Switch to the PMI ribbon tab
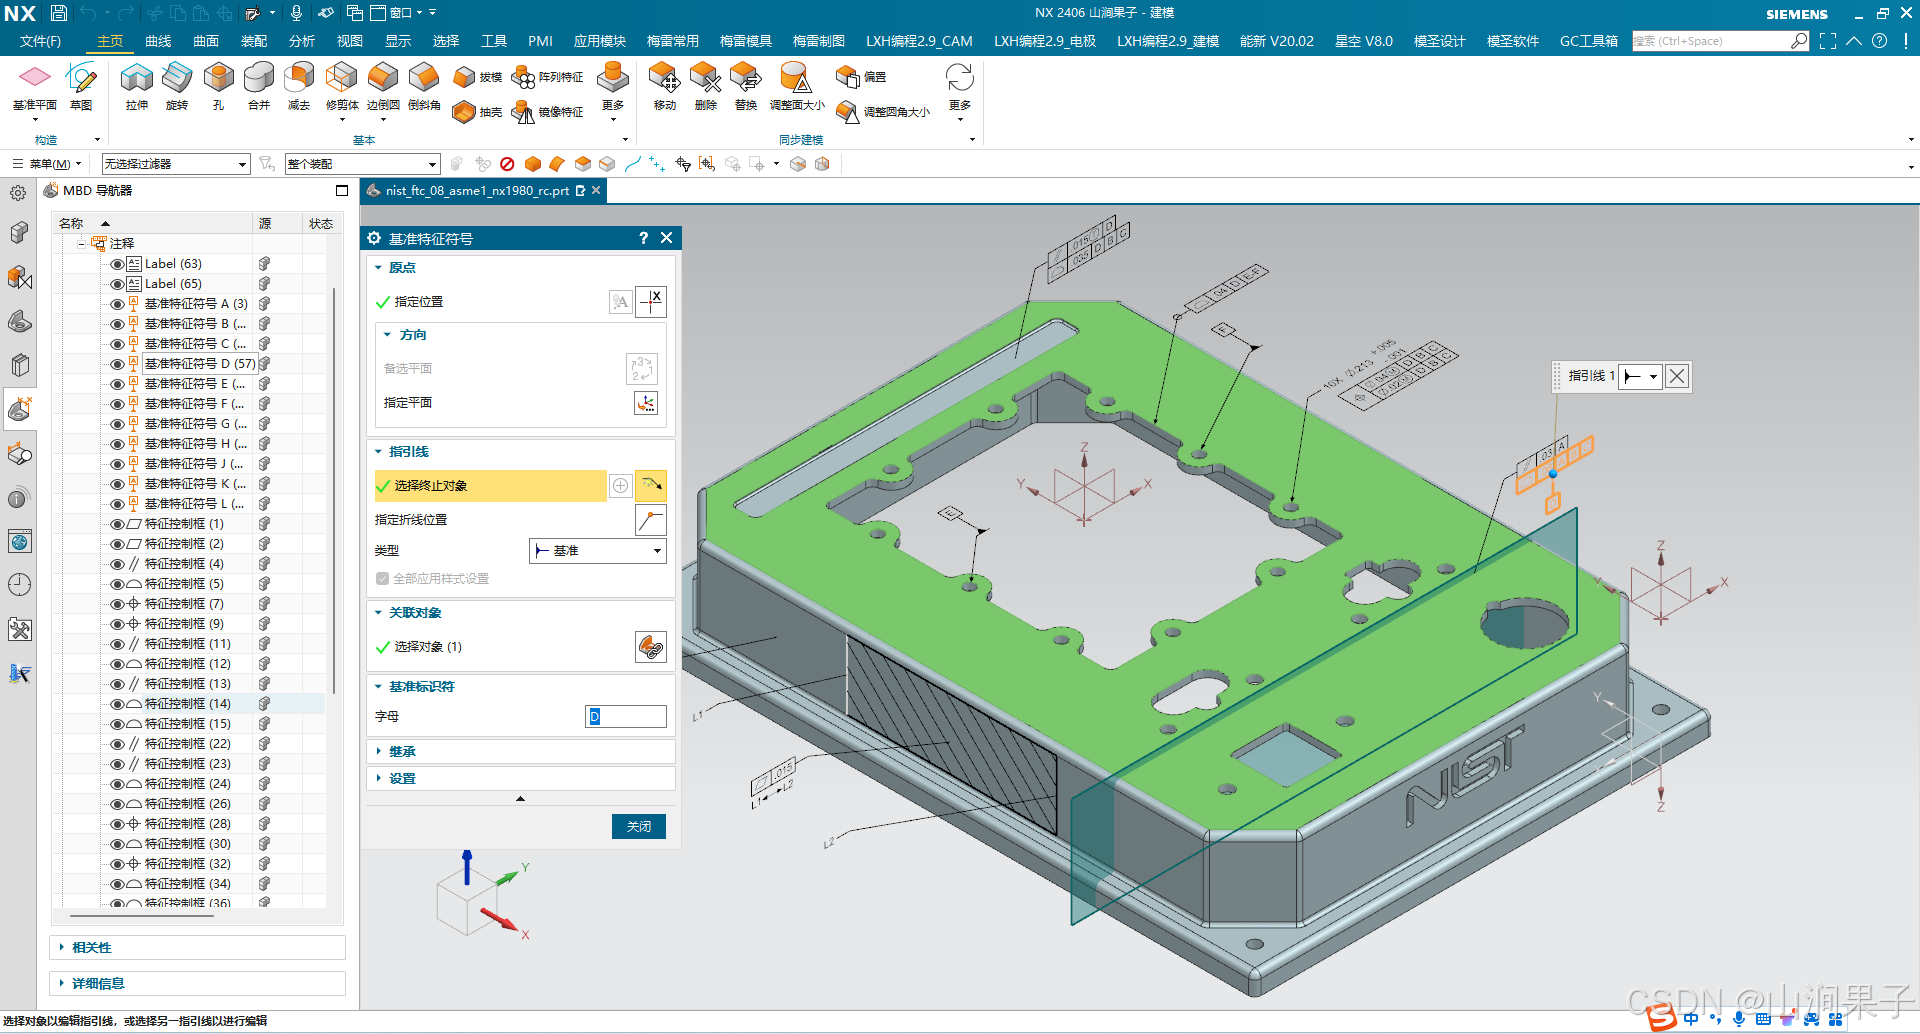1920x1034 pixels. [x=540, y=41]
